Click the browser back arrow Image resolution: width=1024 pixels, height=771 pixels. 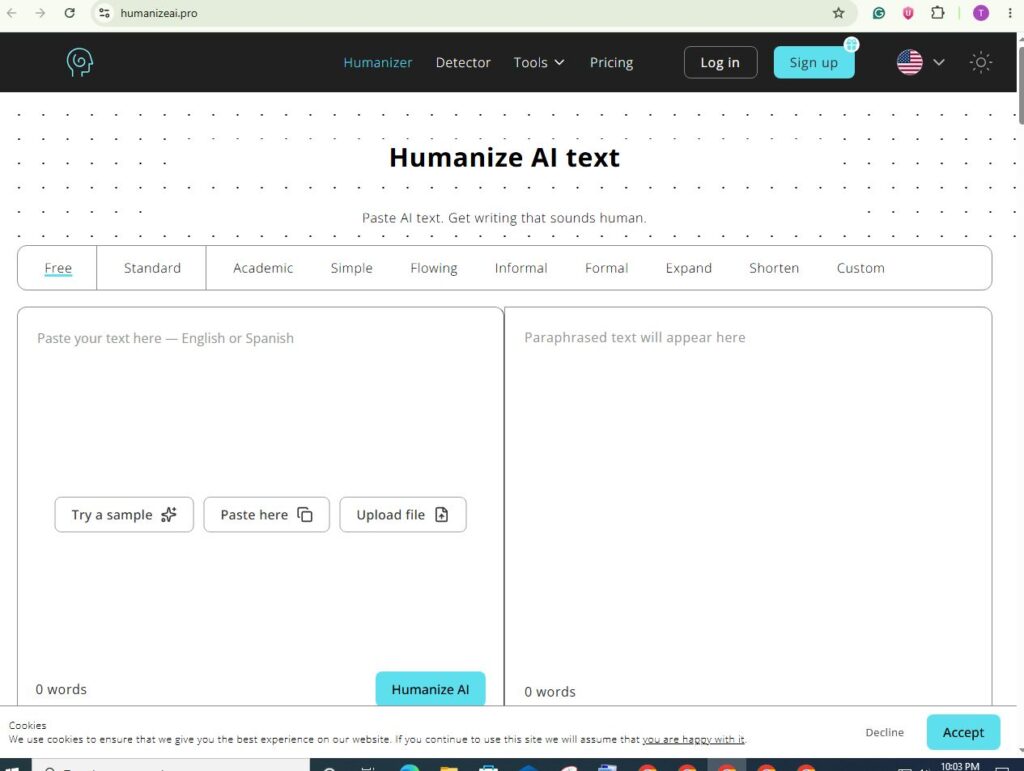click(x=12, y=13)
